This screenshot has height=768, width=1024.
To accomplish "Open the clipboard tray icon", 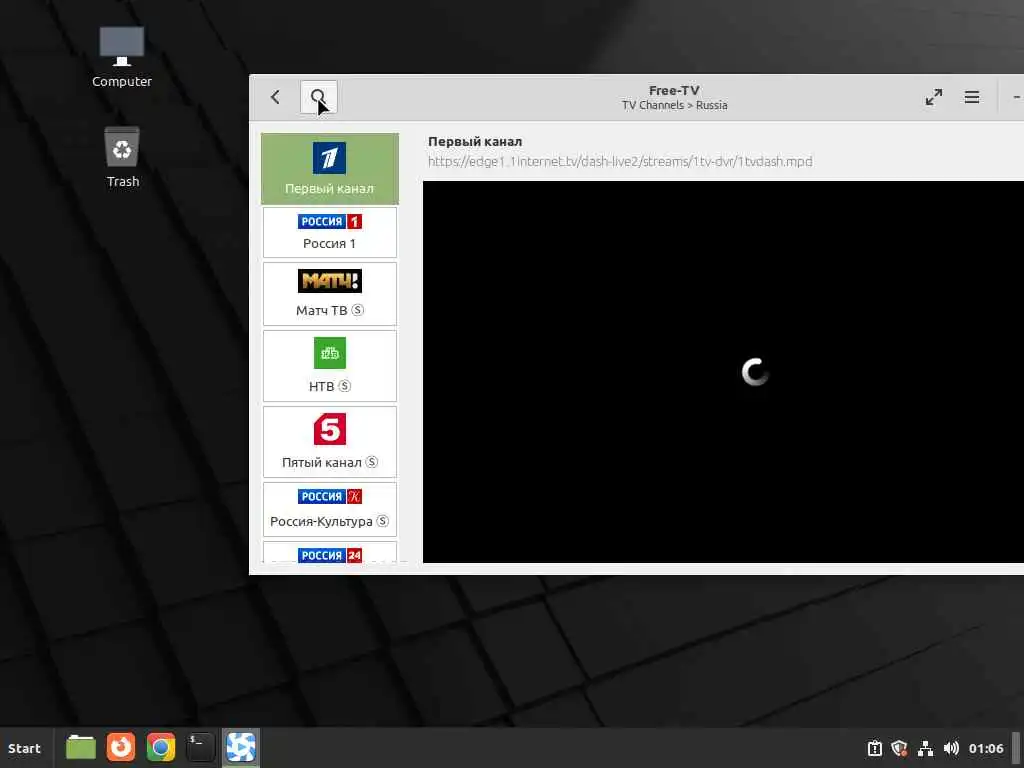I will (874, 748).
